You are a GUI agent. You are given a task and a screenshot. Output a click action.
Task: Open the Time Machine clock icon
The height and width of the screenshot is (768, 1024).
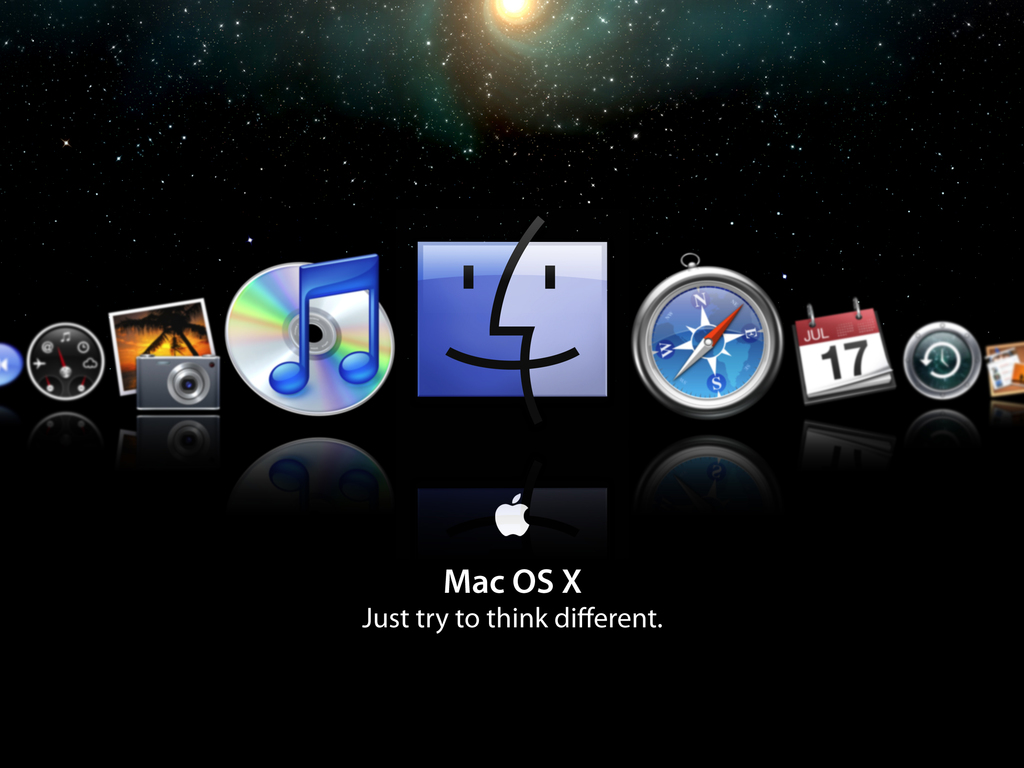tap(942, 360)
